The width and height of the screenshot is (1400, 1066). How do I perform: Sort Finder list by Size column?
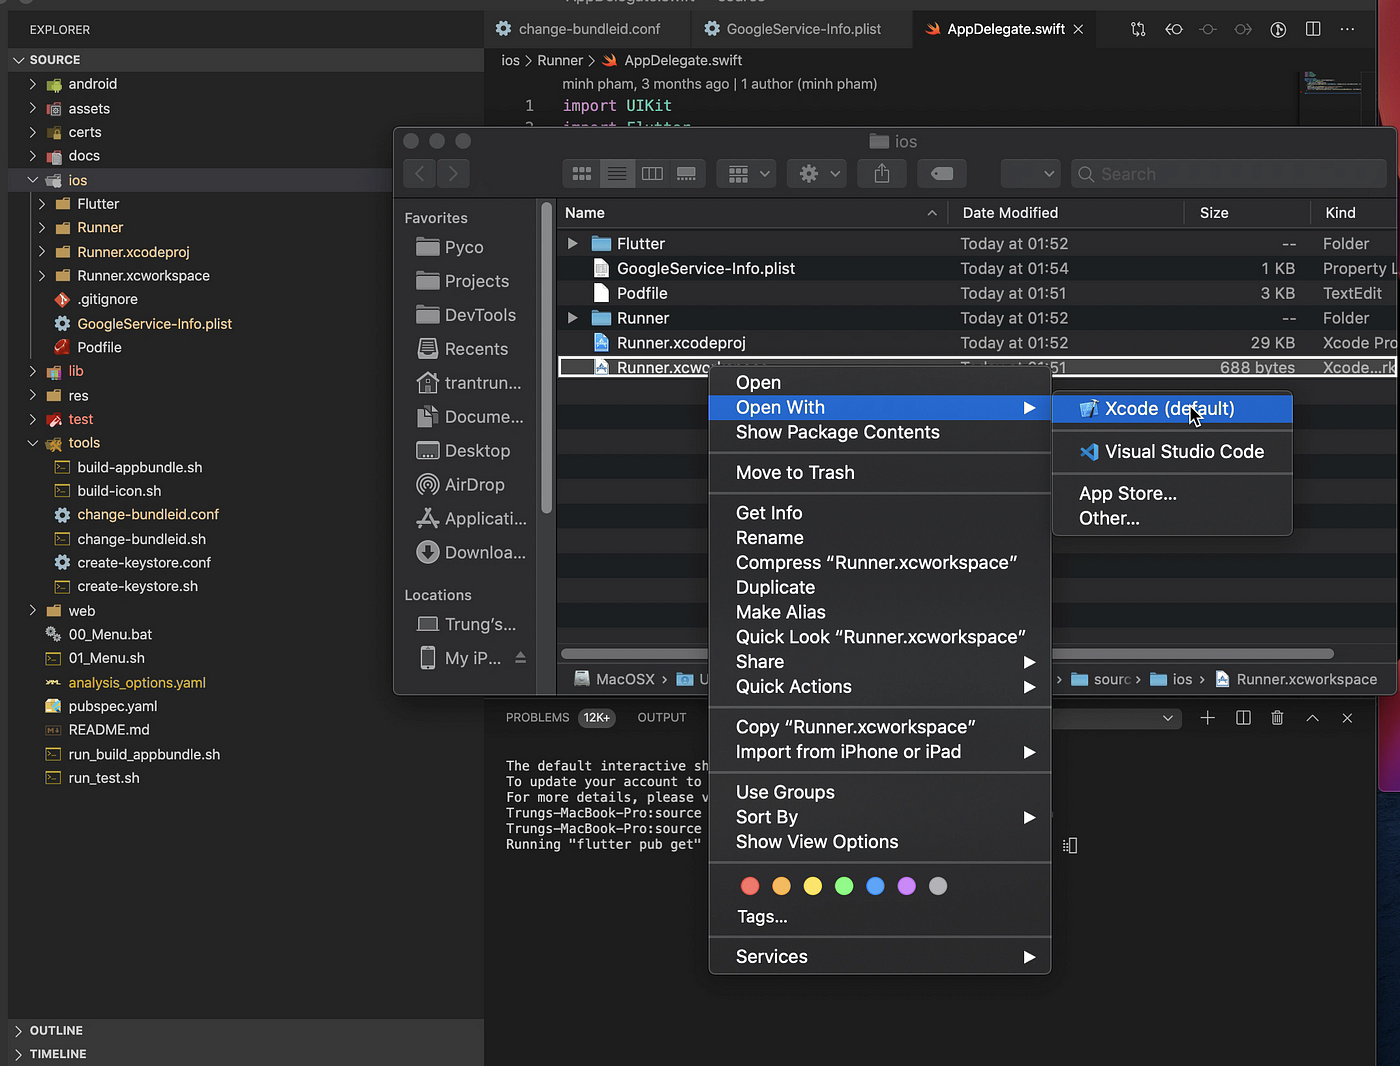click(1247, 212)
